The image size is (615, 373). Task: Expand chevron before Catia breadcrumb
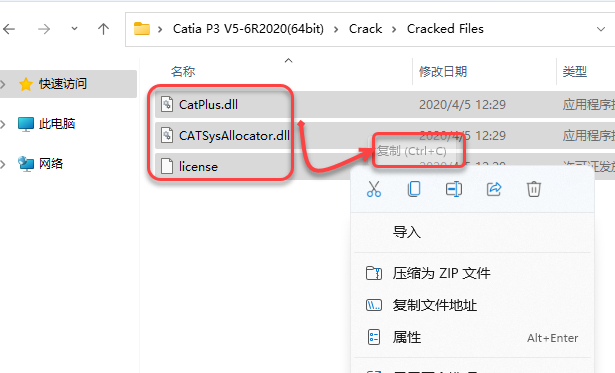(160, 29)
